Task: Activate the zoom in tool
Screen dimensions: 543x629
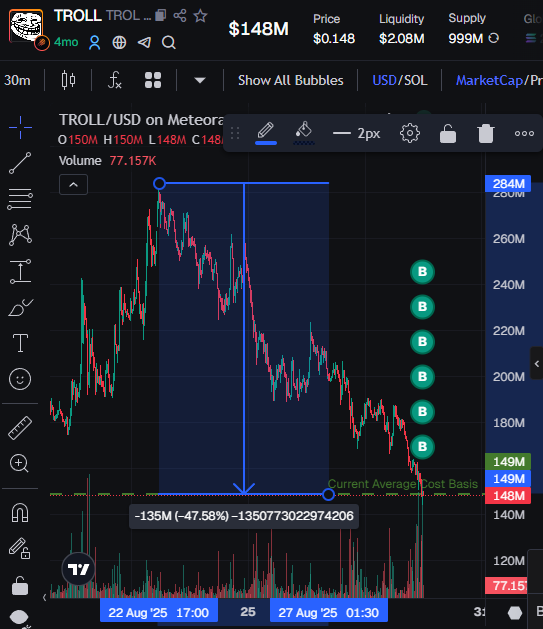Action: point(19,463)
